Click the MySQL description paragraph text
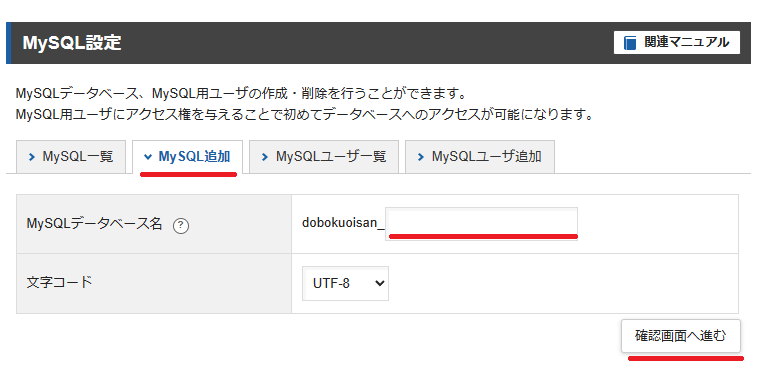 [x=304, y=104]
